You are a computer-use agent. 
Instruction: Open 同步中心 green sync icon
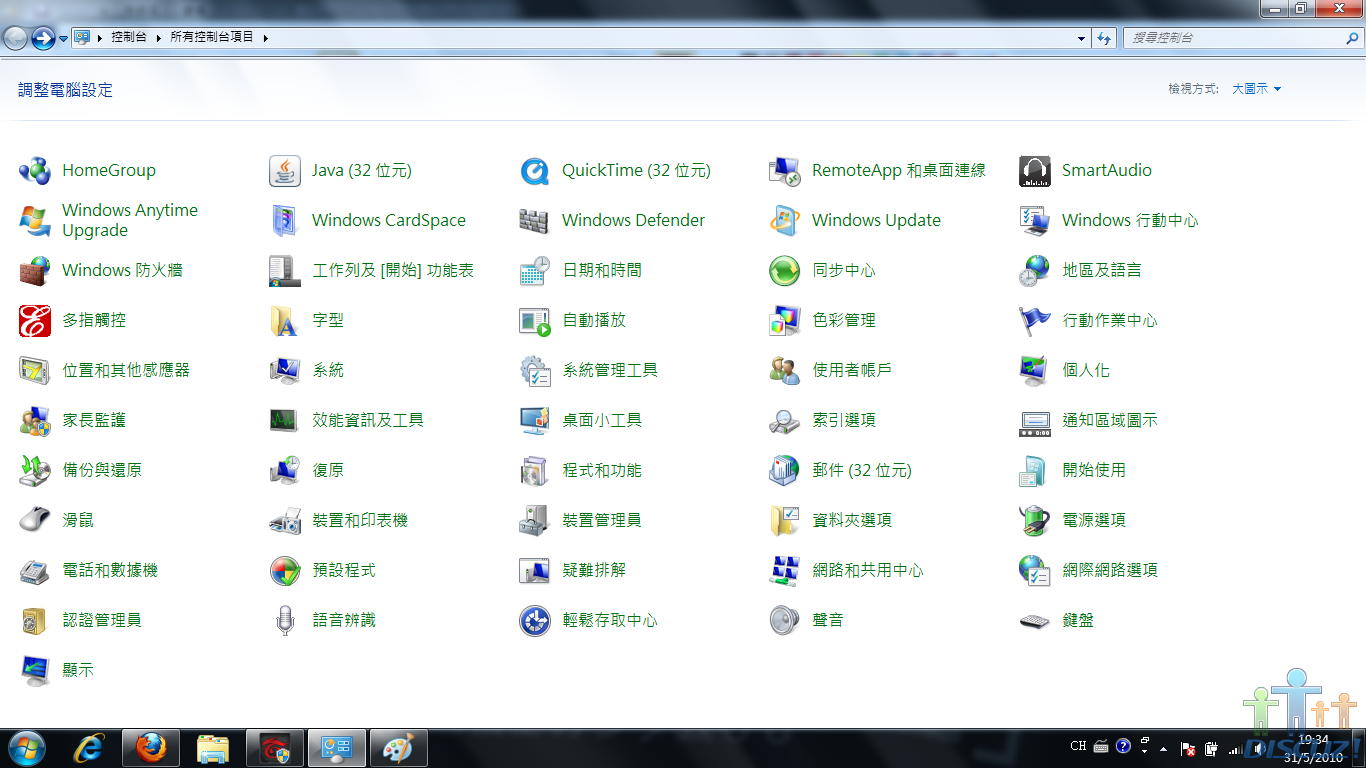785,271
